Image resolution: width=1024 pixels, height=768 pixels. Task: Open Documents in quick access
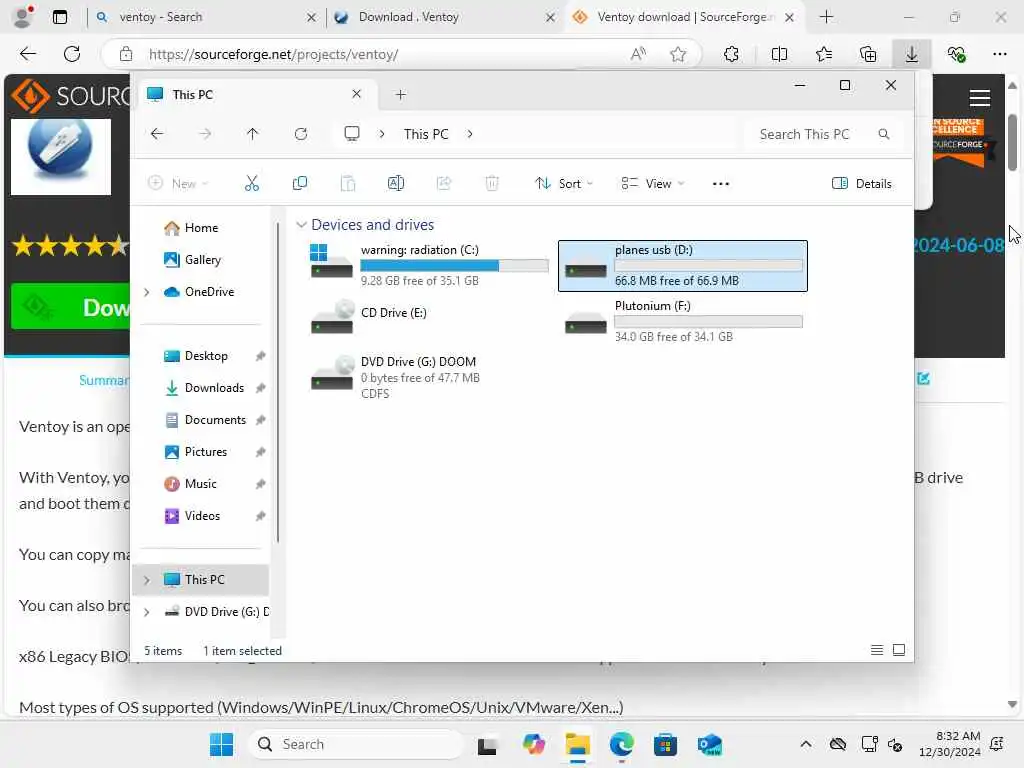pyautogui.click(x=215, y=420)
